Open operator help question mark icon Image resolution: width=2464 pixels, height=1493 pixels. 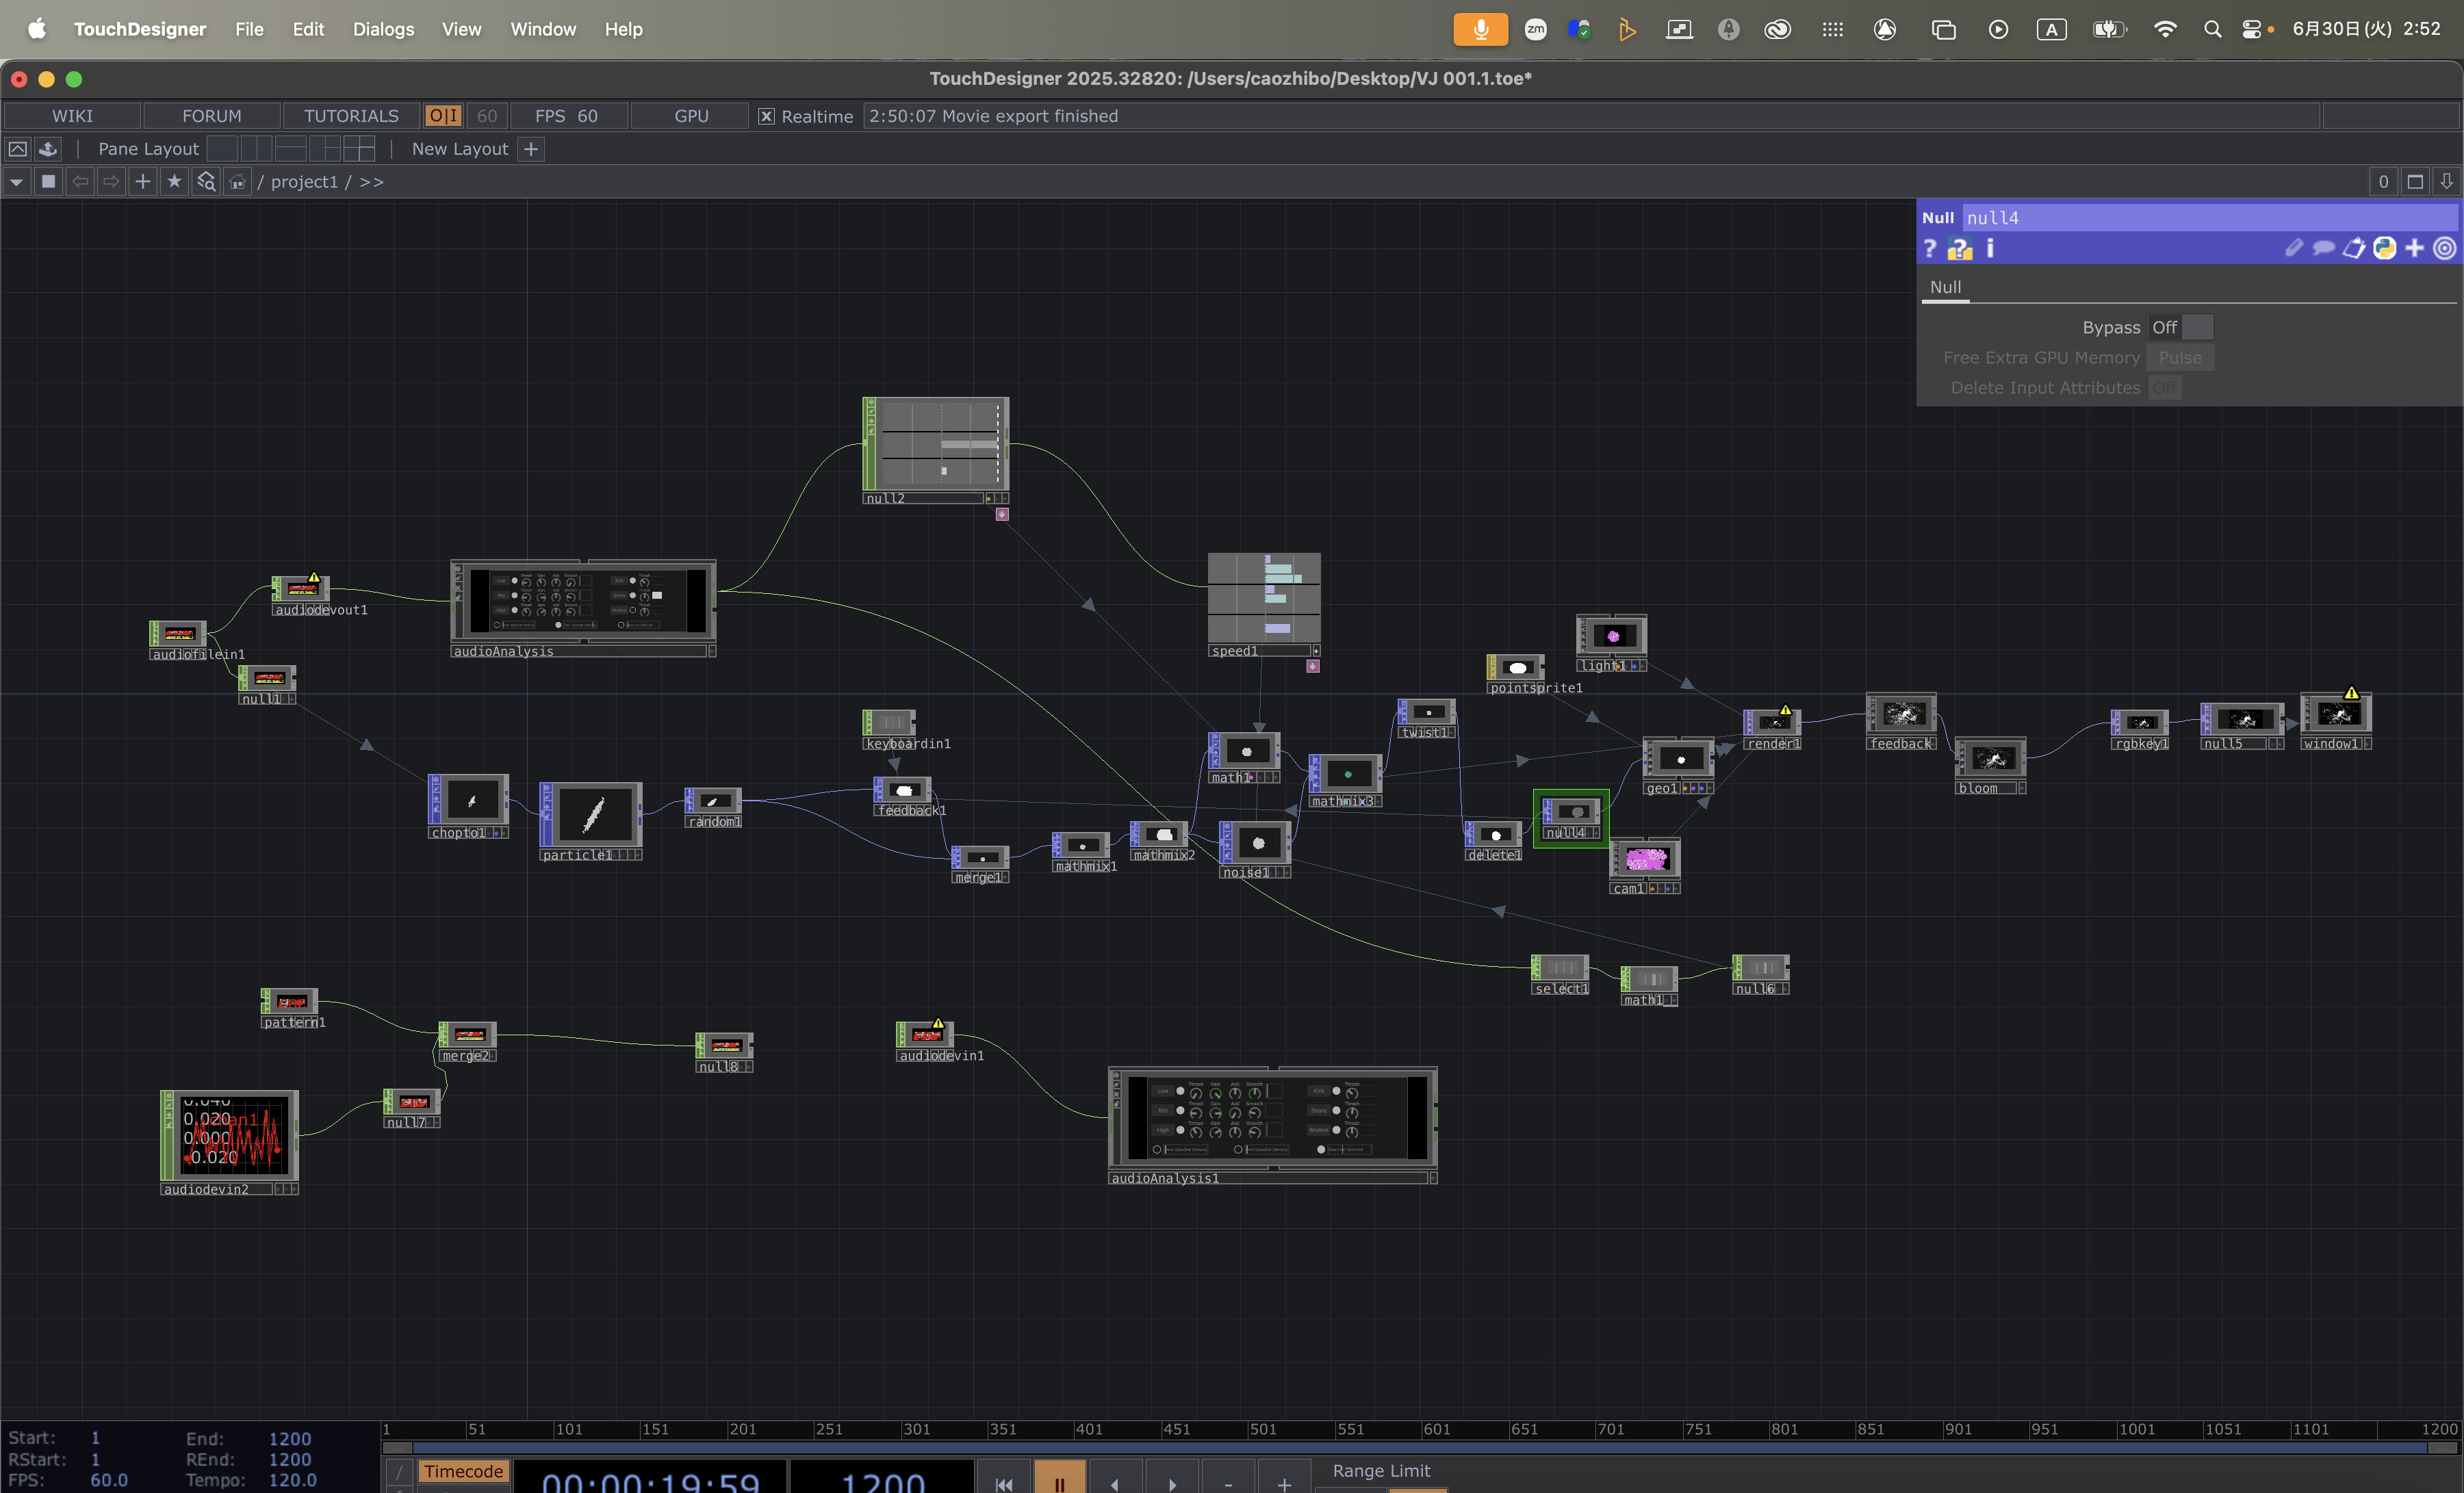pyautogui.click(x=1930, y=249)
